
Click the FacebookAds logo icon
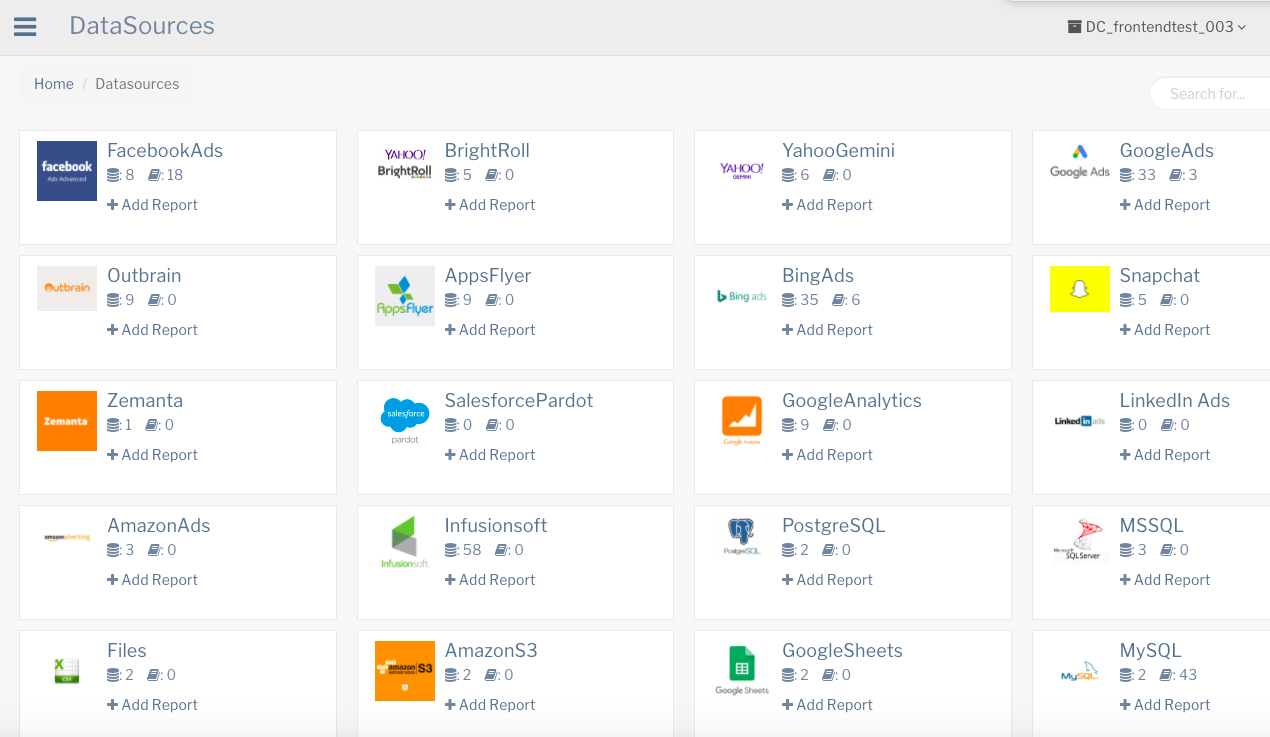(67, 171)
